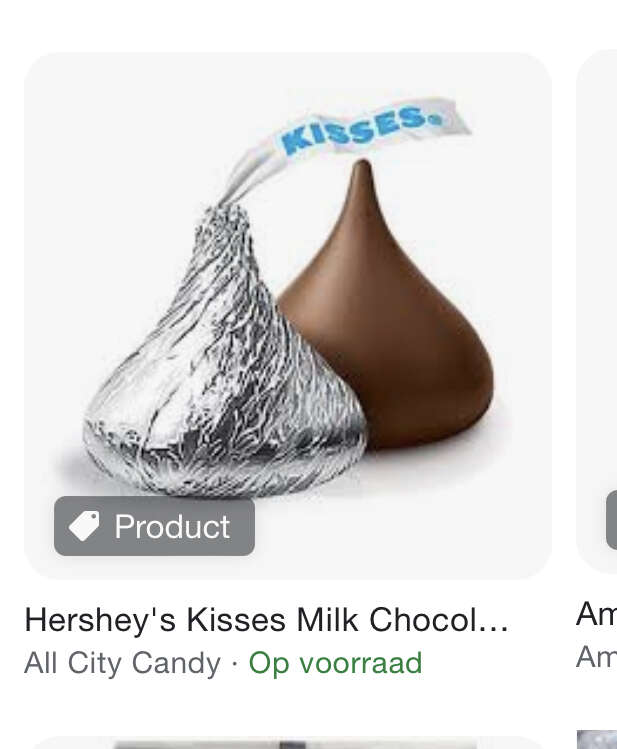Click the 'Product' text label on the gray badge
The image size is (617, 749).
pos(172,526)
